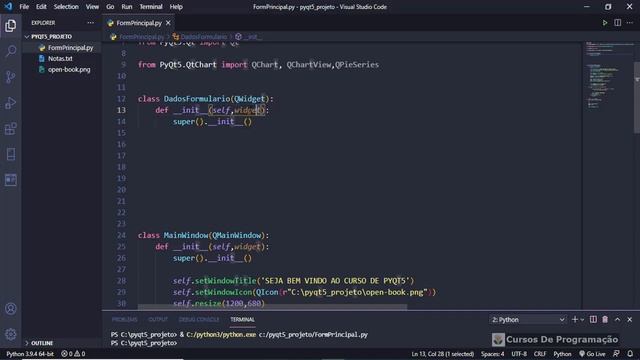Open Explorer panel ellipsis menu
The width and height of the screenshot is (640, 360).
(x=91, y=23)
